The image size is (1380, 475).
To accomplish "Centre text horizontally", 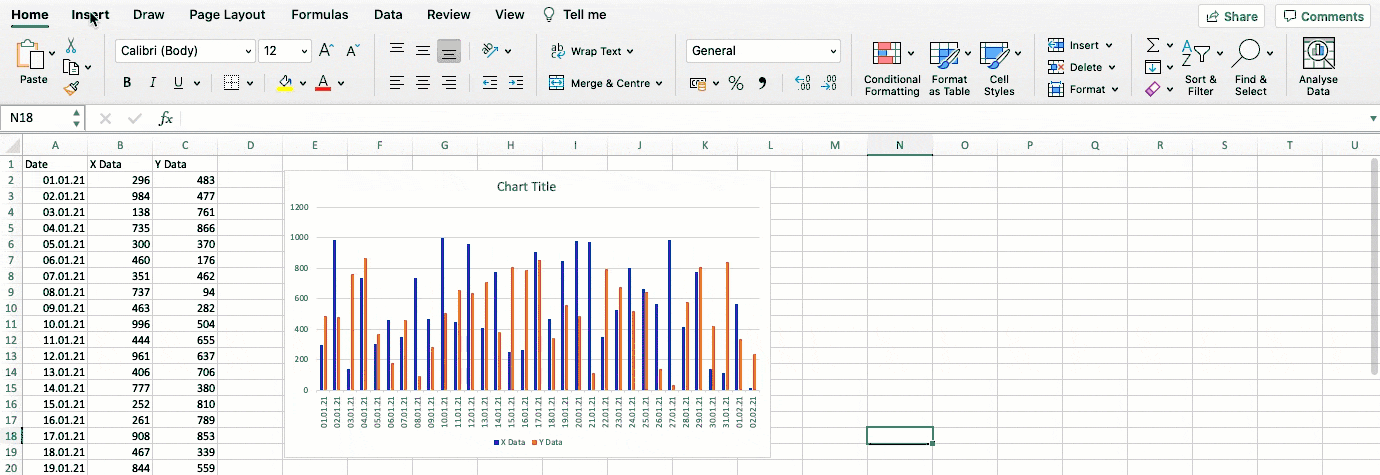I will click(423, 83).
